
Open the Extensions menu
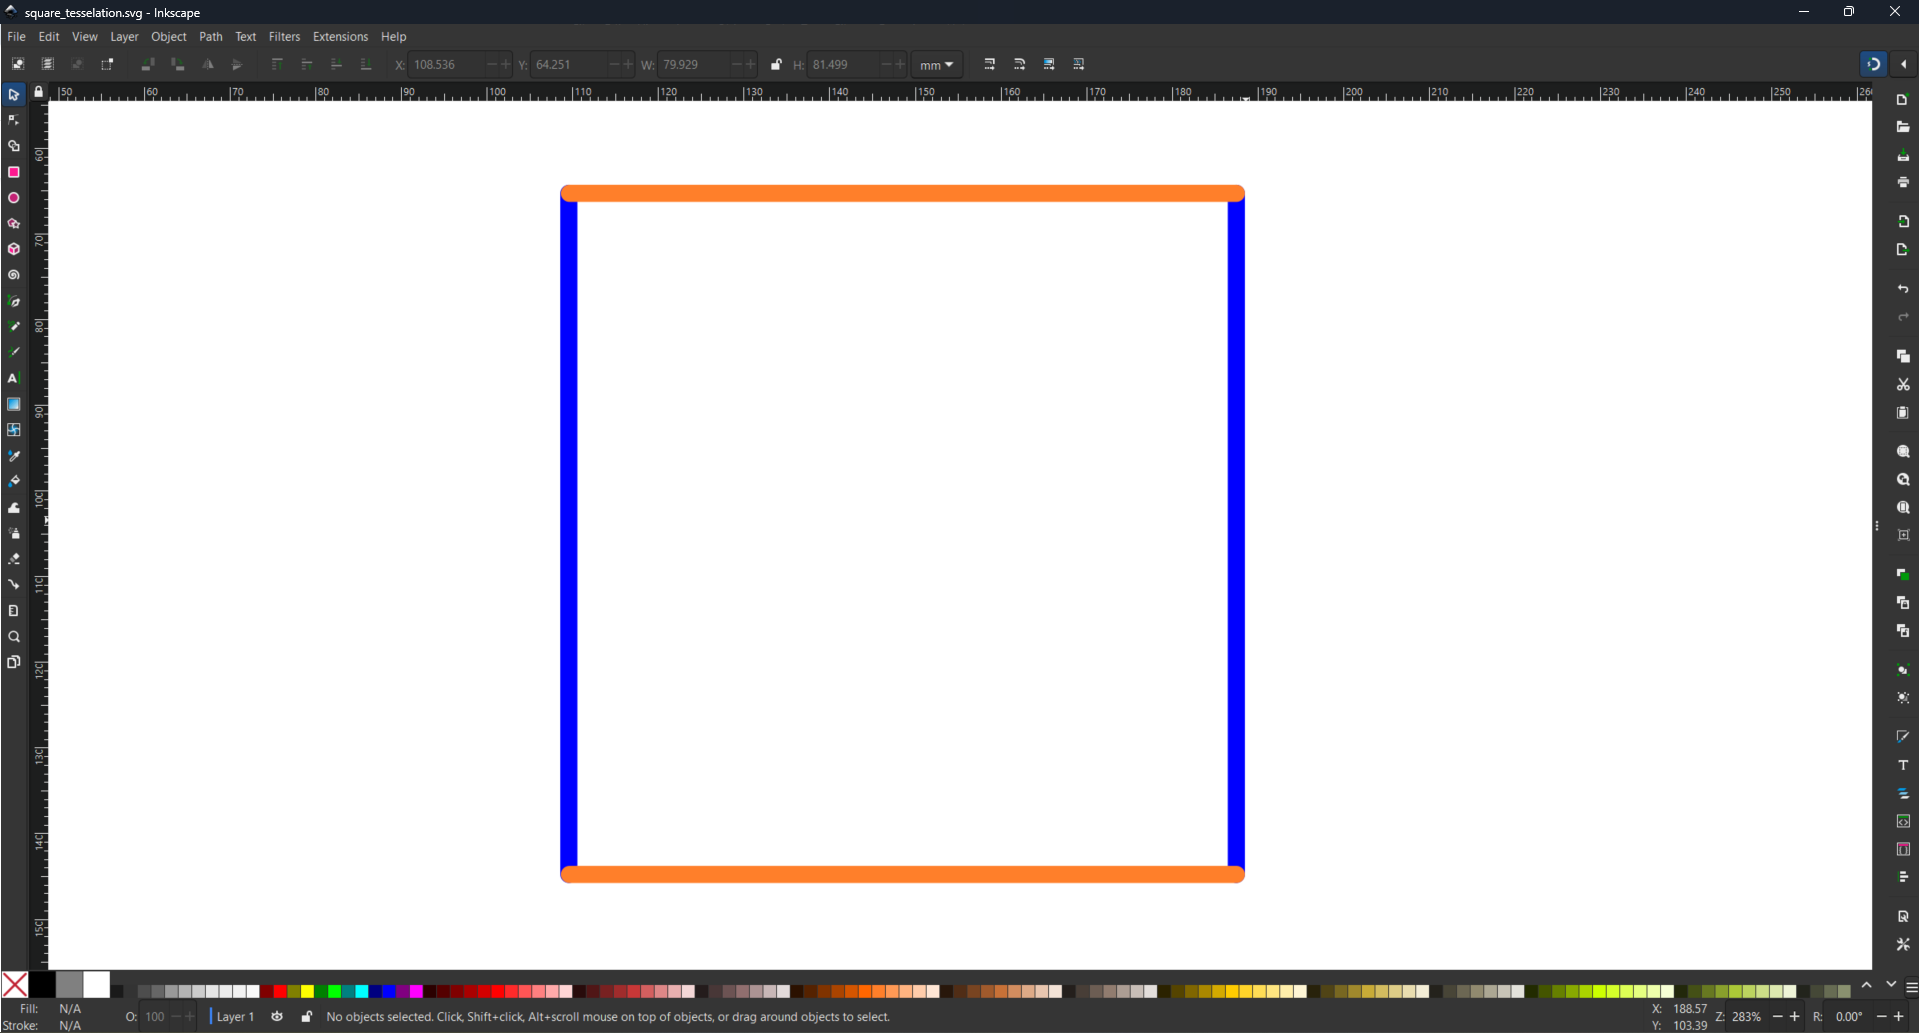click(340, 37)
